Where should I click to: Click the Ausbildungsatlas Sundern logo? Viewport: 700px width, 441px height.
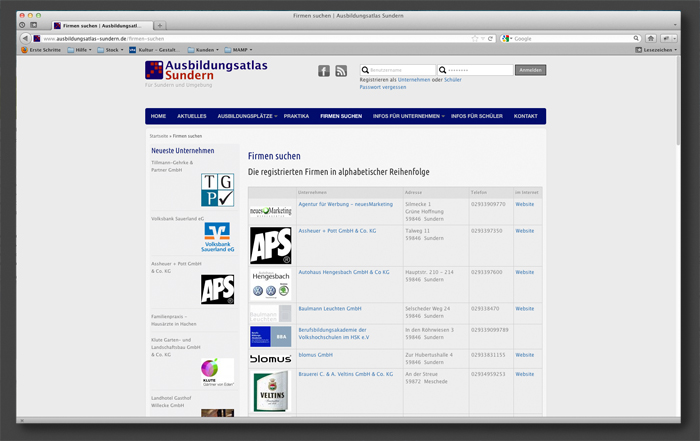(x=206, y=71)
